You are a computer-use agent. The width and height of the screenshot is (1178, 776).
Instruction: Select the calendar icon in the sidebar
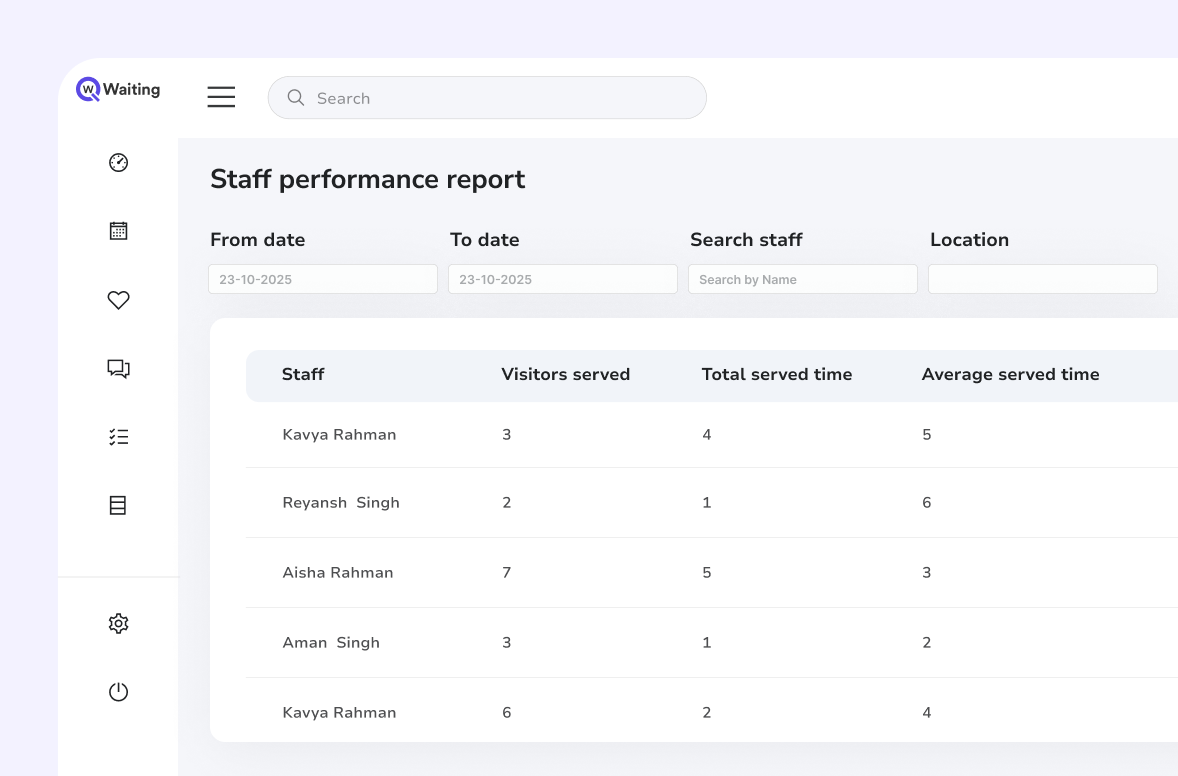click(118, 230)
